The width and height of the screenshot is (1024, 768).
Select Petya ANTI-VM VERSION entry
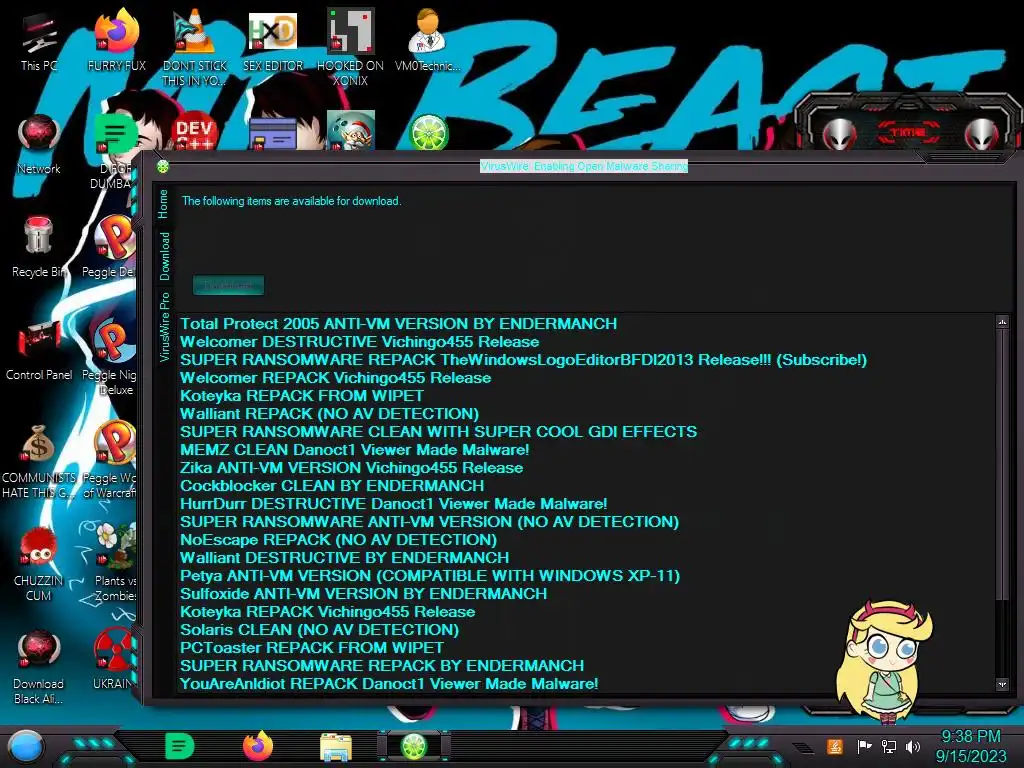[430, 576]
